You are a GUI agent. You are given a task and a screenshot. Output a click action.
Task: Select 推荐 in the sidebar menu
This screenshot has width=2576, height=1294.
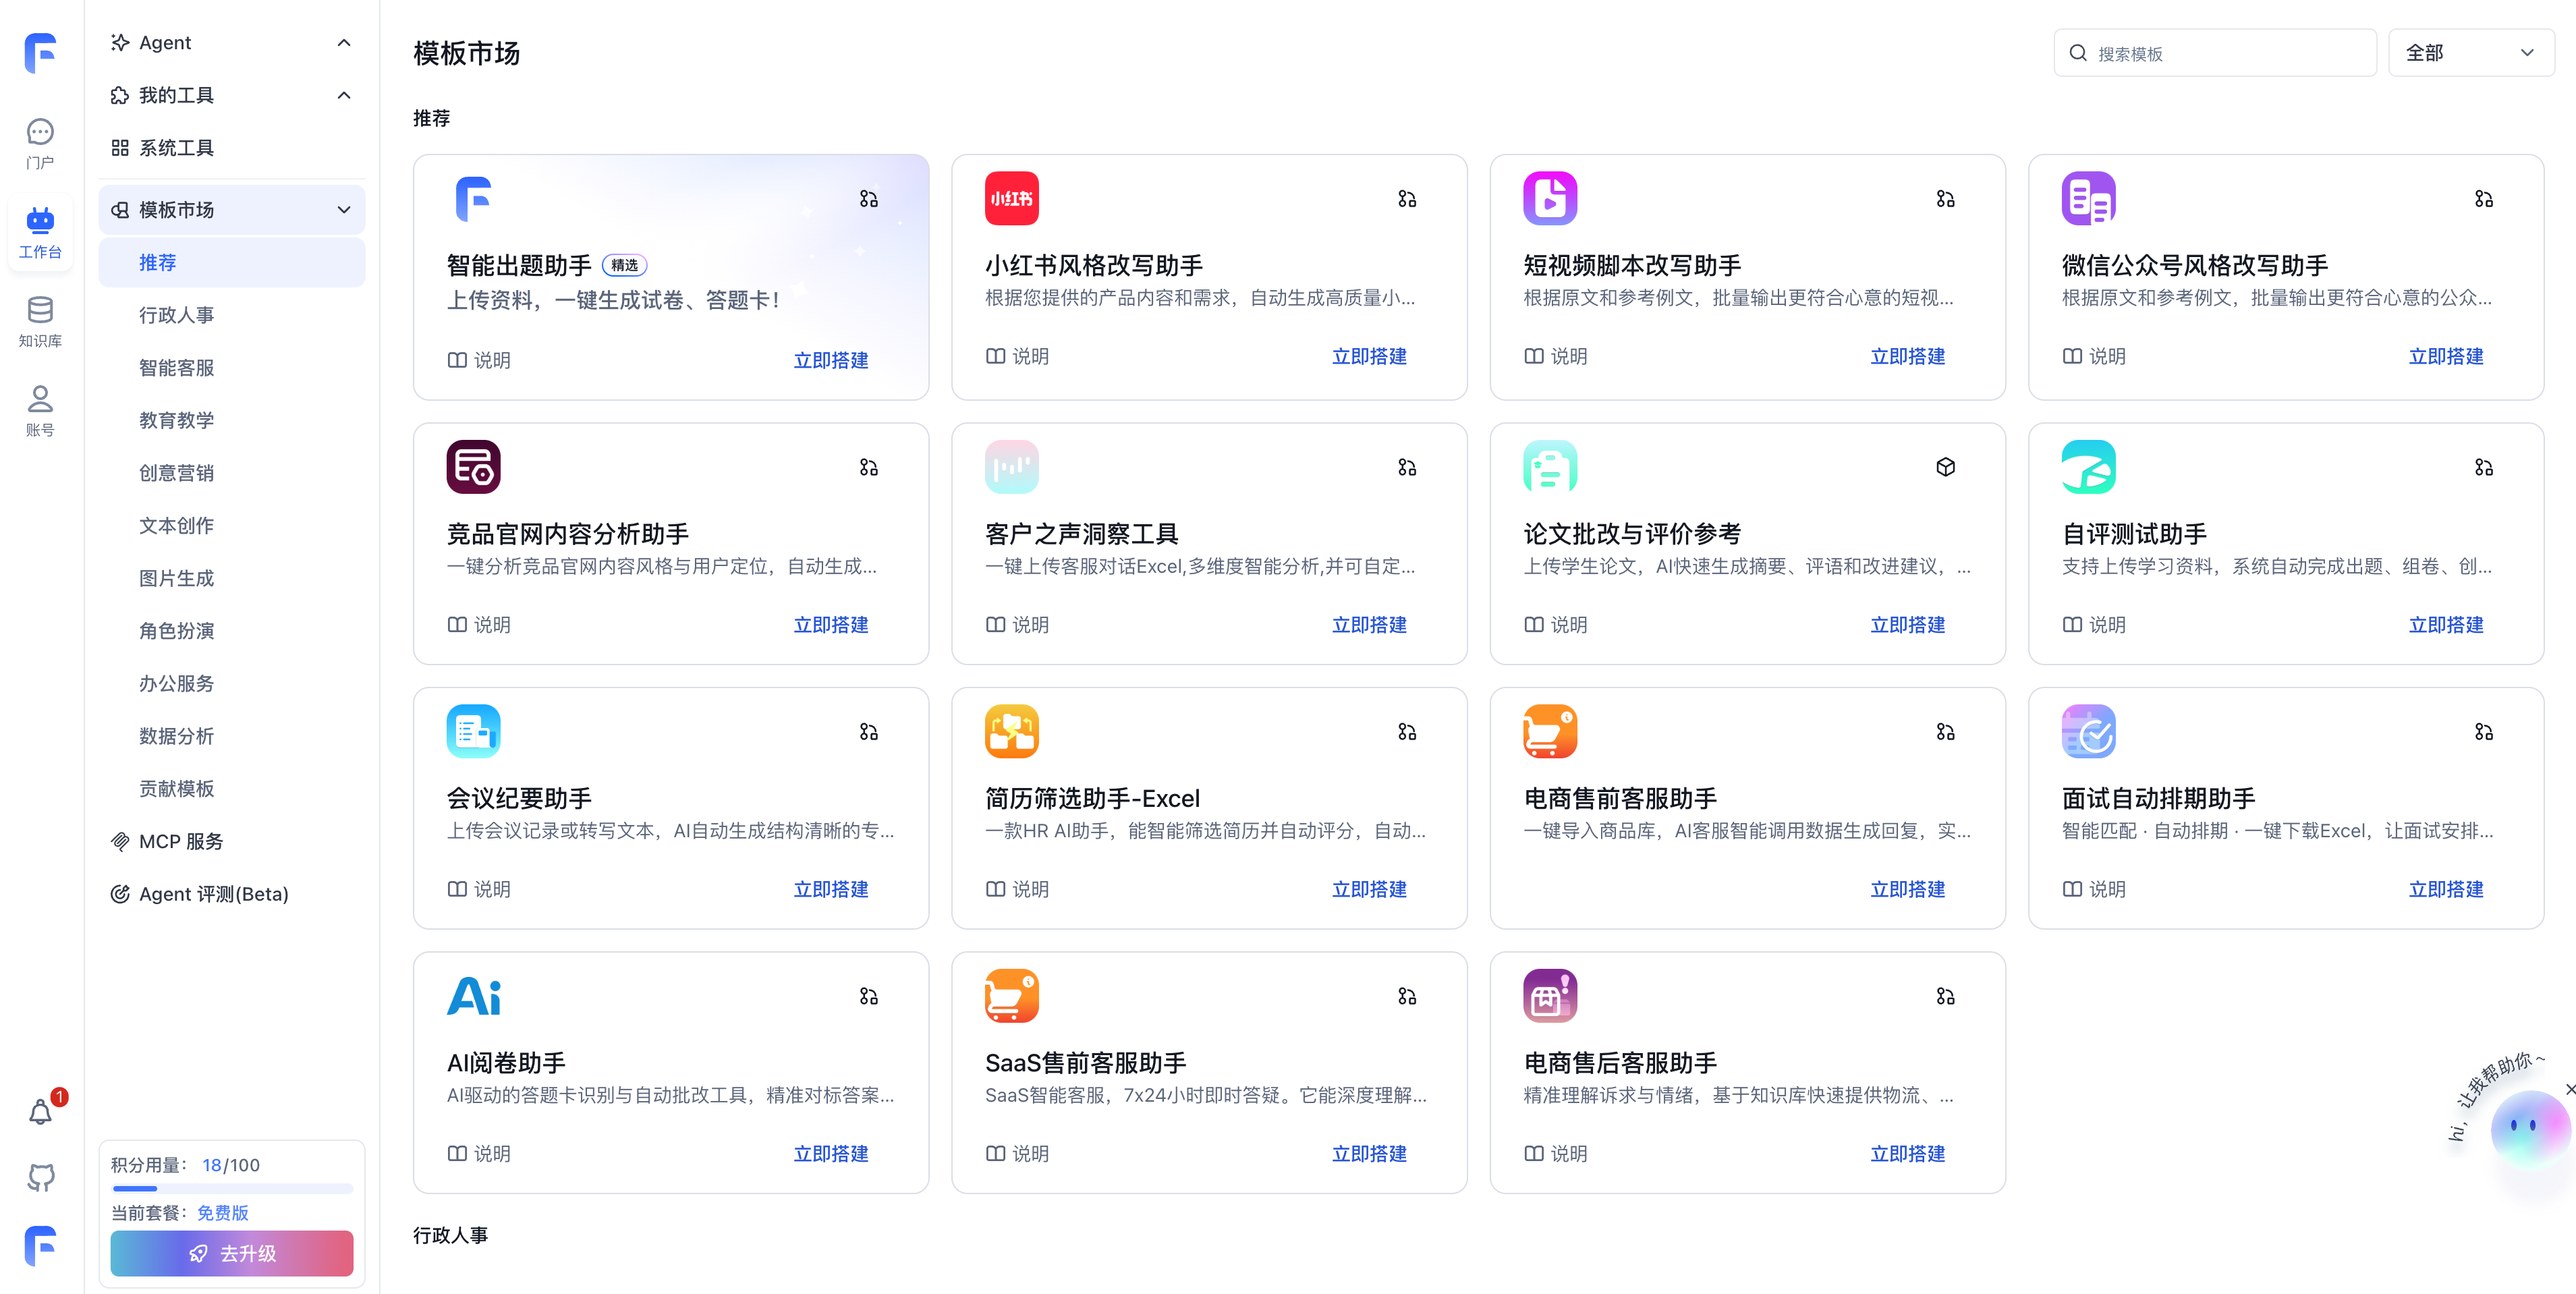pyautogui.click(x=158, y=262)
